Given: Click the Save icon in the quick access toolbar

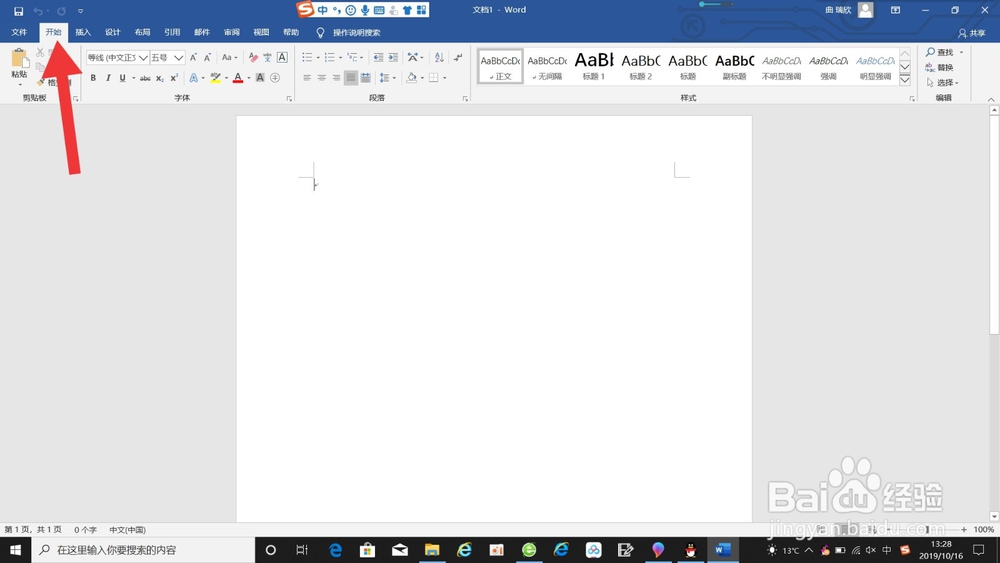Looking at the screenshot, I should point(18,11).
